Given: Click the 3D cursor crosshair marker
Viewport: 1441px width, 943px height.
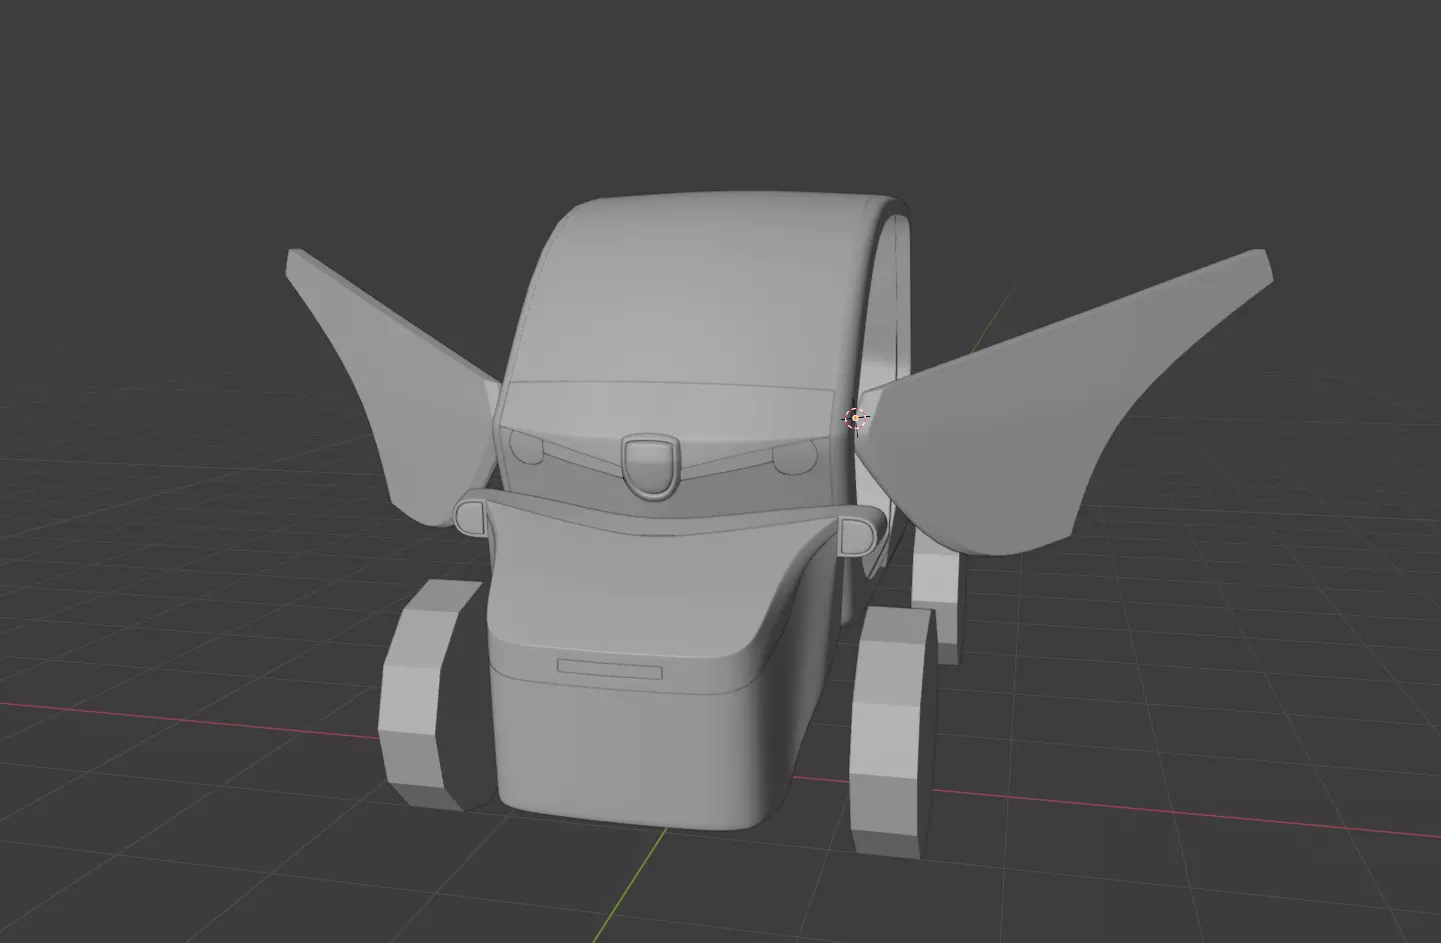Looking at the screenshot, I should pyautogui.click(x=855, y=418).
